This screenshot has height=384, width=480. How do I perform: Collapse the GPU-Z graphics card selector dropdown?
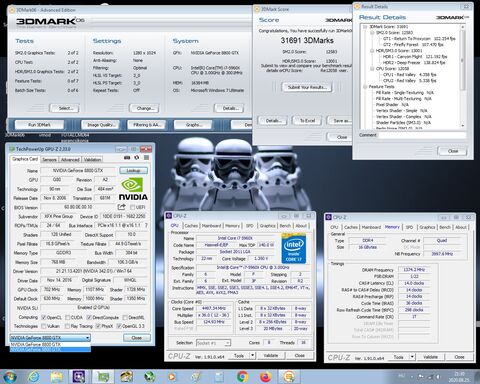click(x=87, y=338)
